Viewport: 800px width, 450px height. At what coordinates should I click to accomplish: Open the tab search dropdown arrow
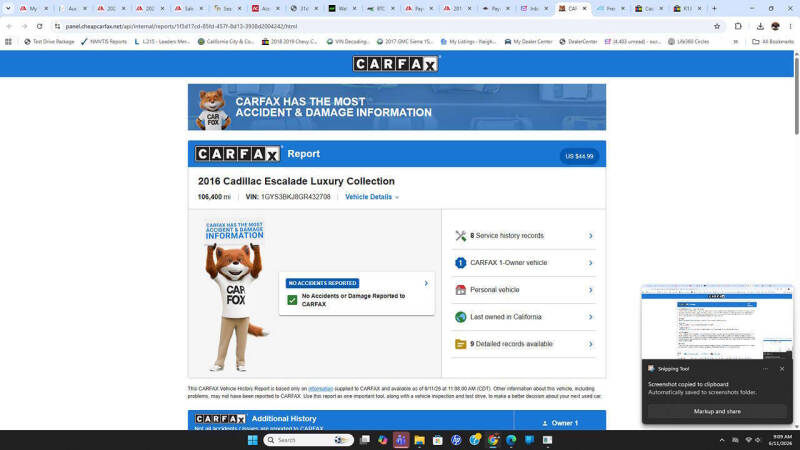8,8
